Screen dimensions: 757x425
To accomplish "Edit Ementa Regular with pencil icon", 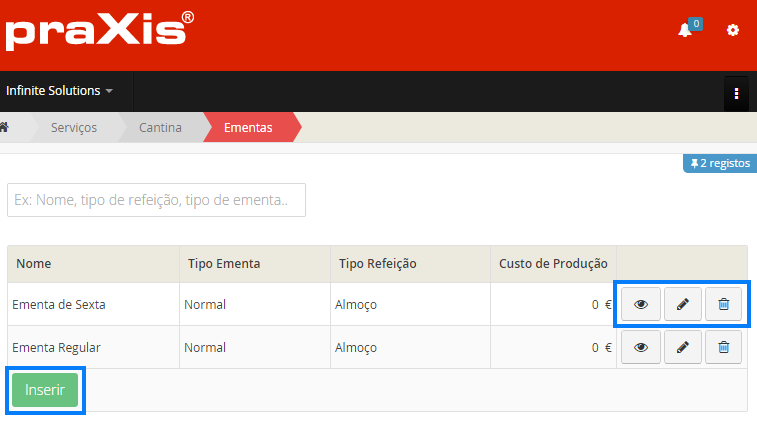I will click(683, 347).
